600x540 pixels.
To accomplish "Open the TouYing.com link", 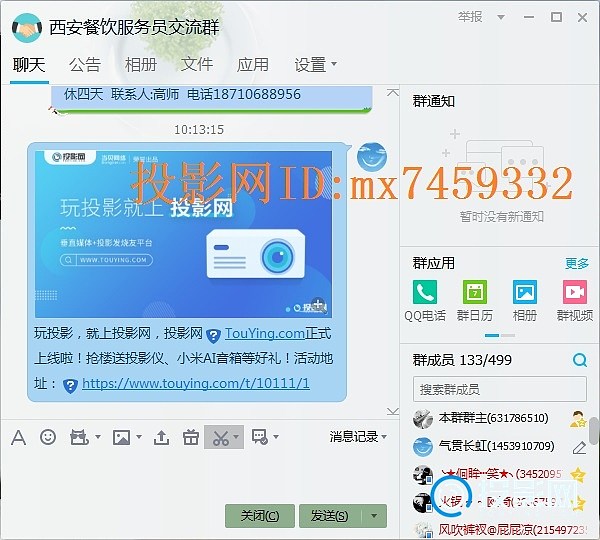I will (x=265, y=333).
